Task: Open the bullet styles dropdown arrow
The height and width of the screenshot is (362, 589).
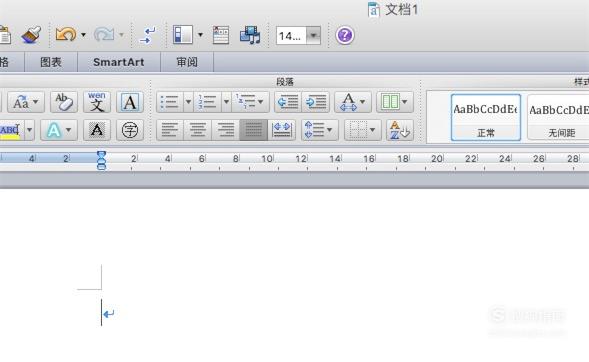Action: pyautogui.click(x=188, y=102)
